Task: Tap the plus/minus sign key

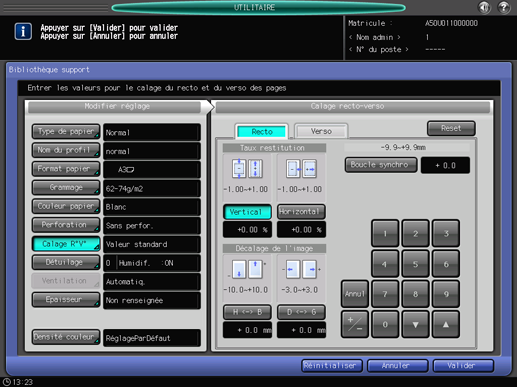Action: tap(355, 324)
